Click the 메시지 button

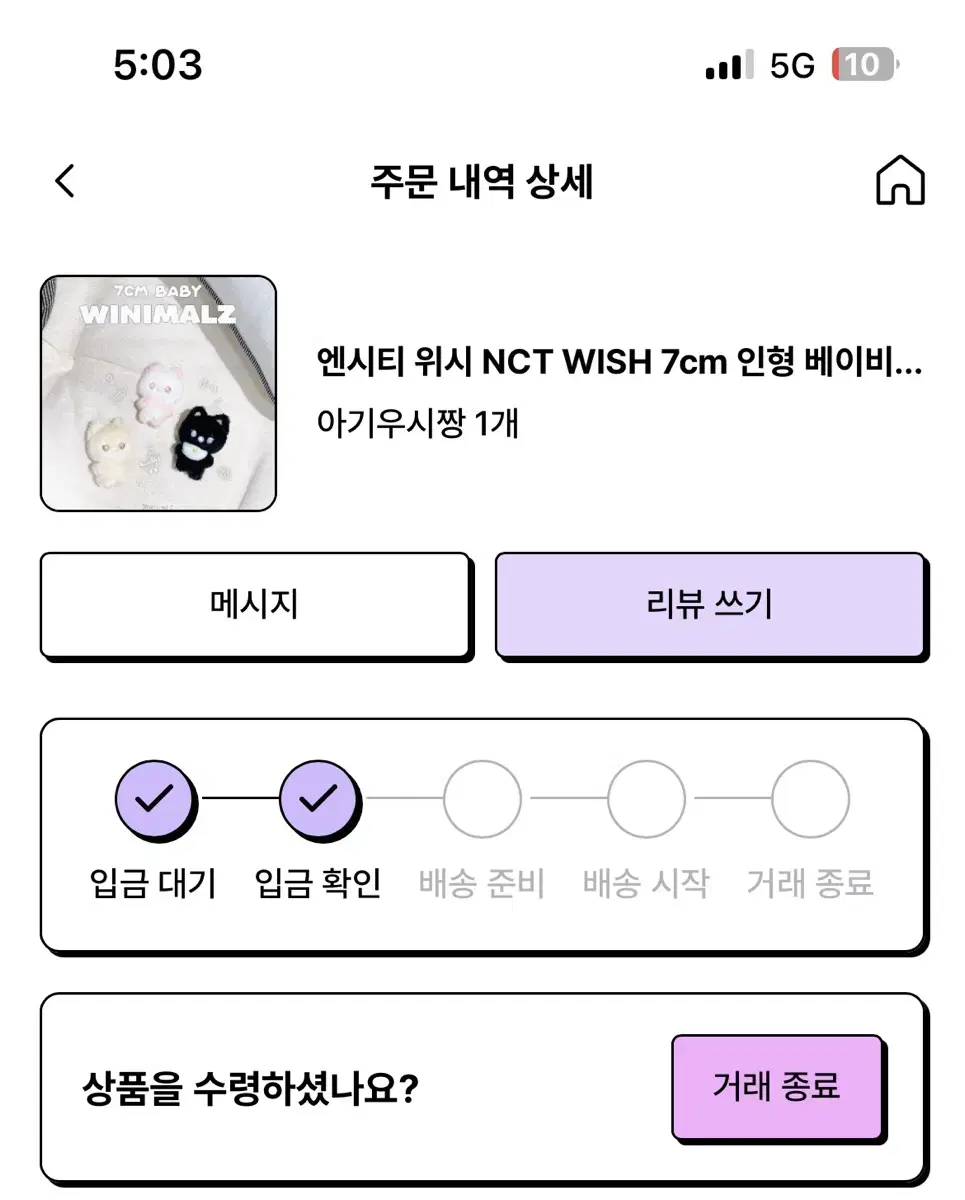click(x=255, y=605)
